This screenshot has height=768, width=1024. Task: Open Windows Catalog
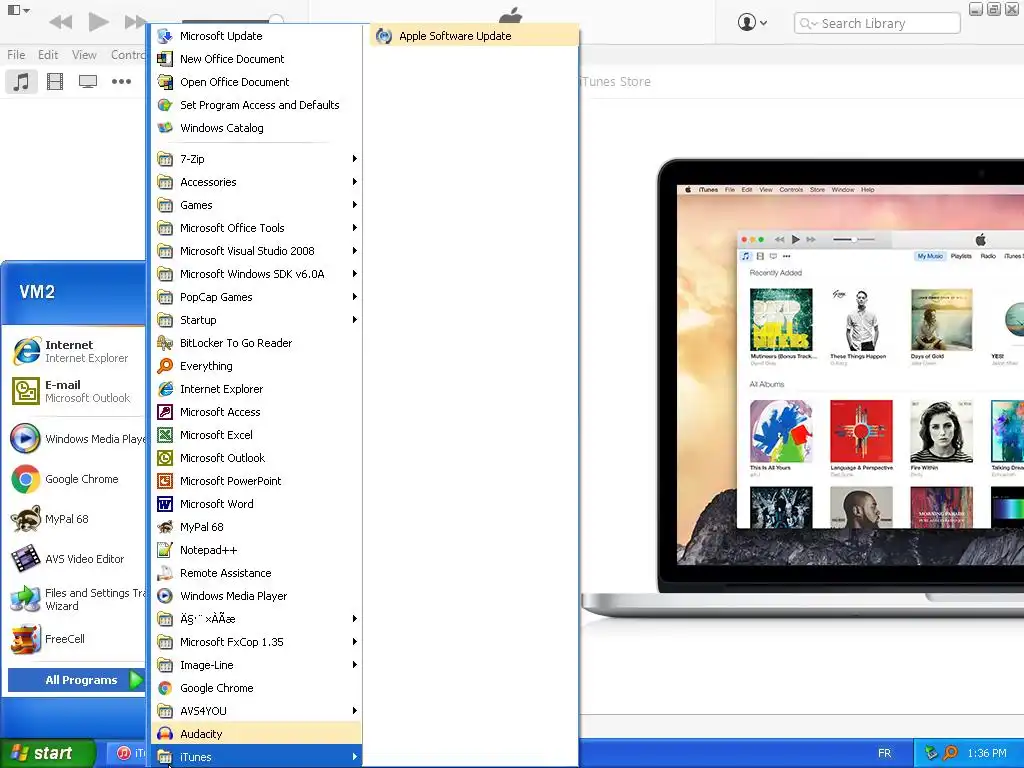point(256,128)
